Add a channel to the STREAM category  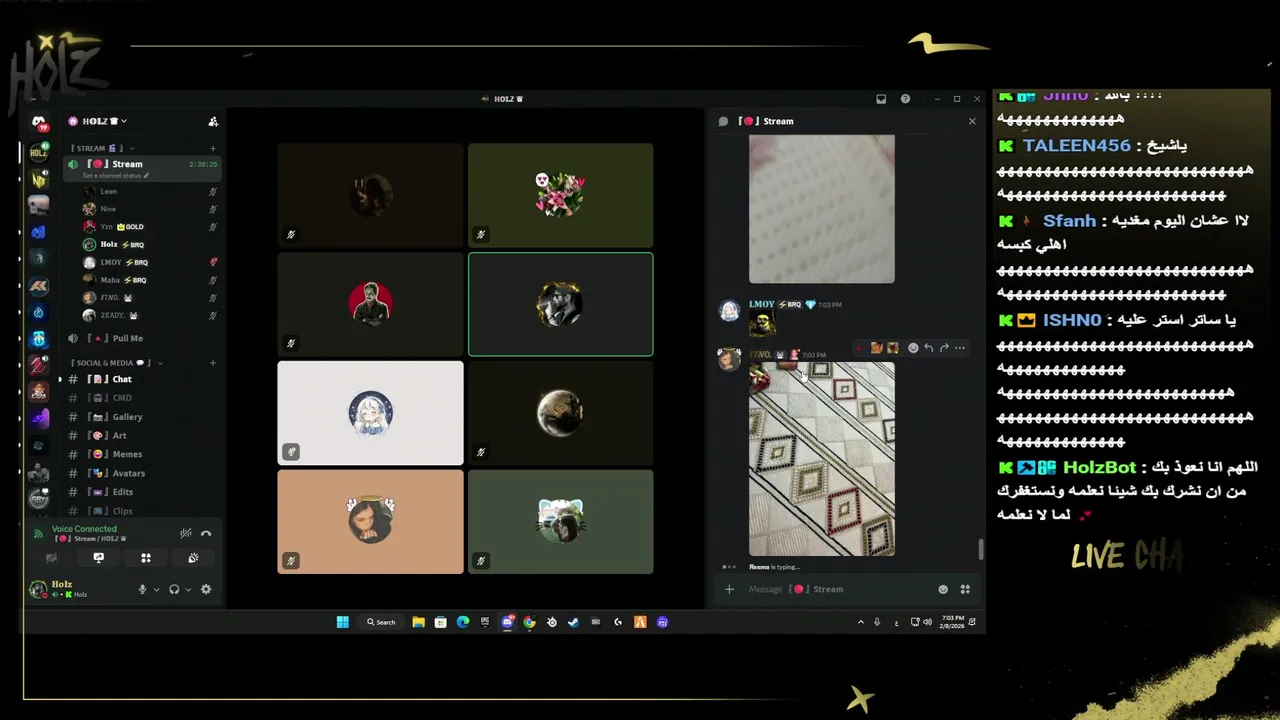pos(213,148)
